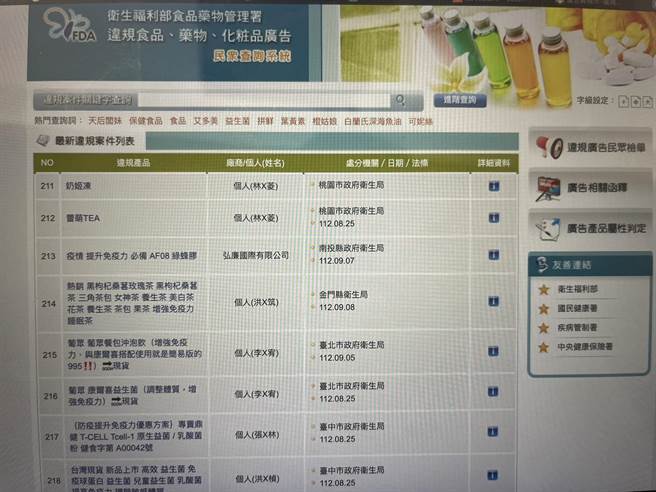Viewport: 656px width, 492px height.
Task: Click product cell 蕾萌TEA
Action: coord(83,218)
